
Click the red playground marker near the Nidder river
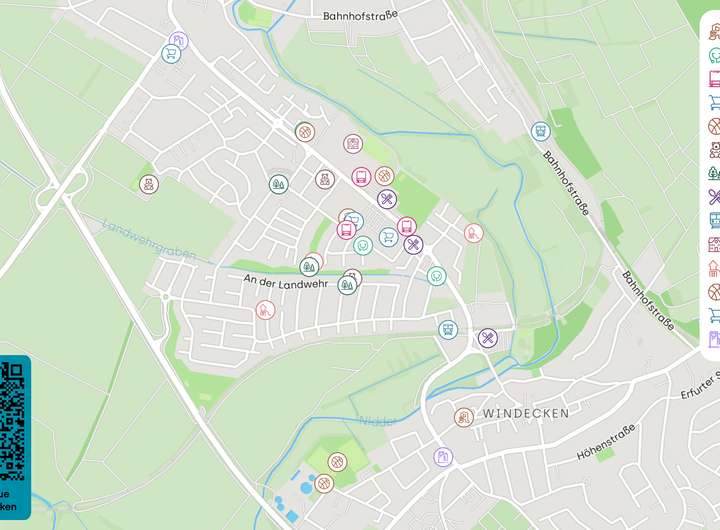coord(473,233)
